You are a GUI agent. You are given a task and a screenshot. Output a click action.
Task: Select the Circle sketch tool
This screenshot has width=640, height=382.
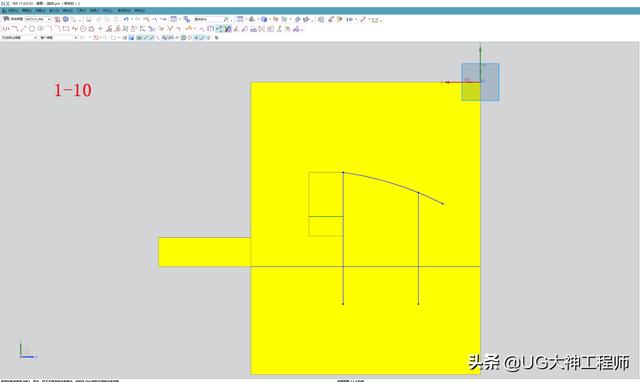pos(32,29)
